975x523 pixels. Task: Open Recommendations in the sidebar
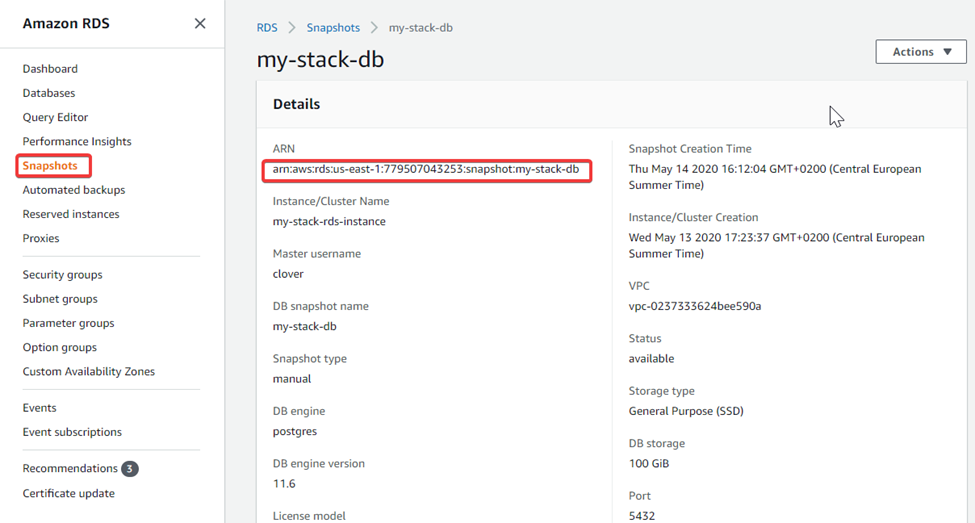click(x=70, y=468)
